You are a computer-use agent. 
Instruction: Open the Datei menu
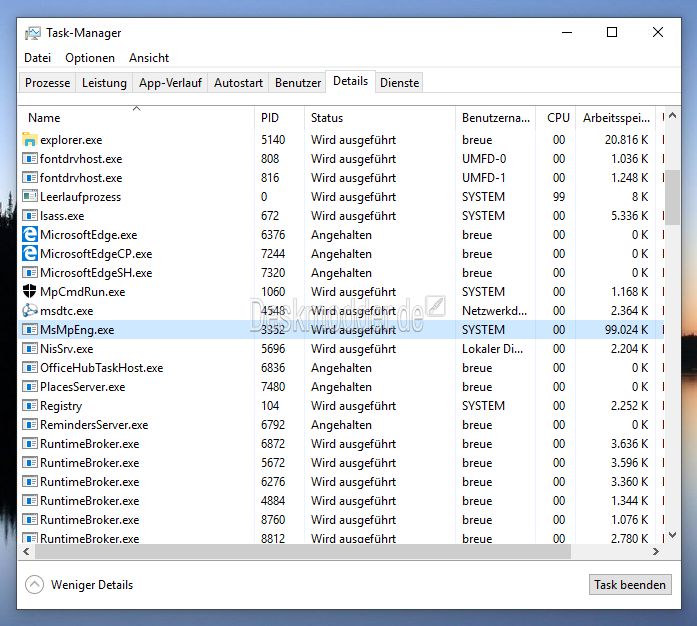pos(37,58)
